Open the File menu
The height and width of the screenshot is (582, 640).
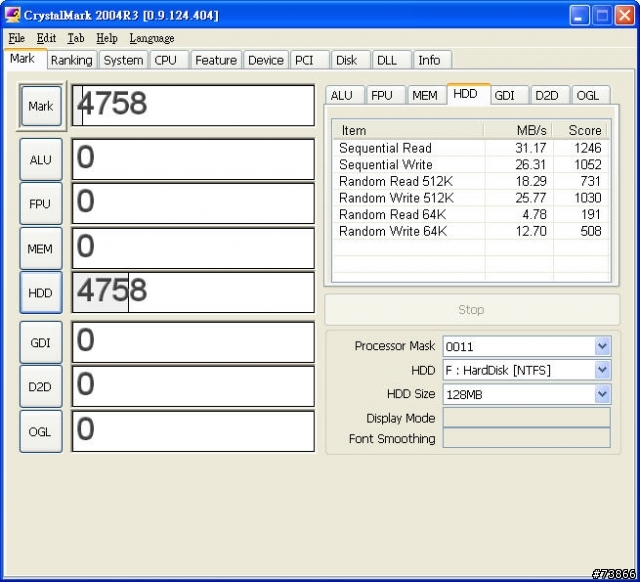[x=17, y=38]
